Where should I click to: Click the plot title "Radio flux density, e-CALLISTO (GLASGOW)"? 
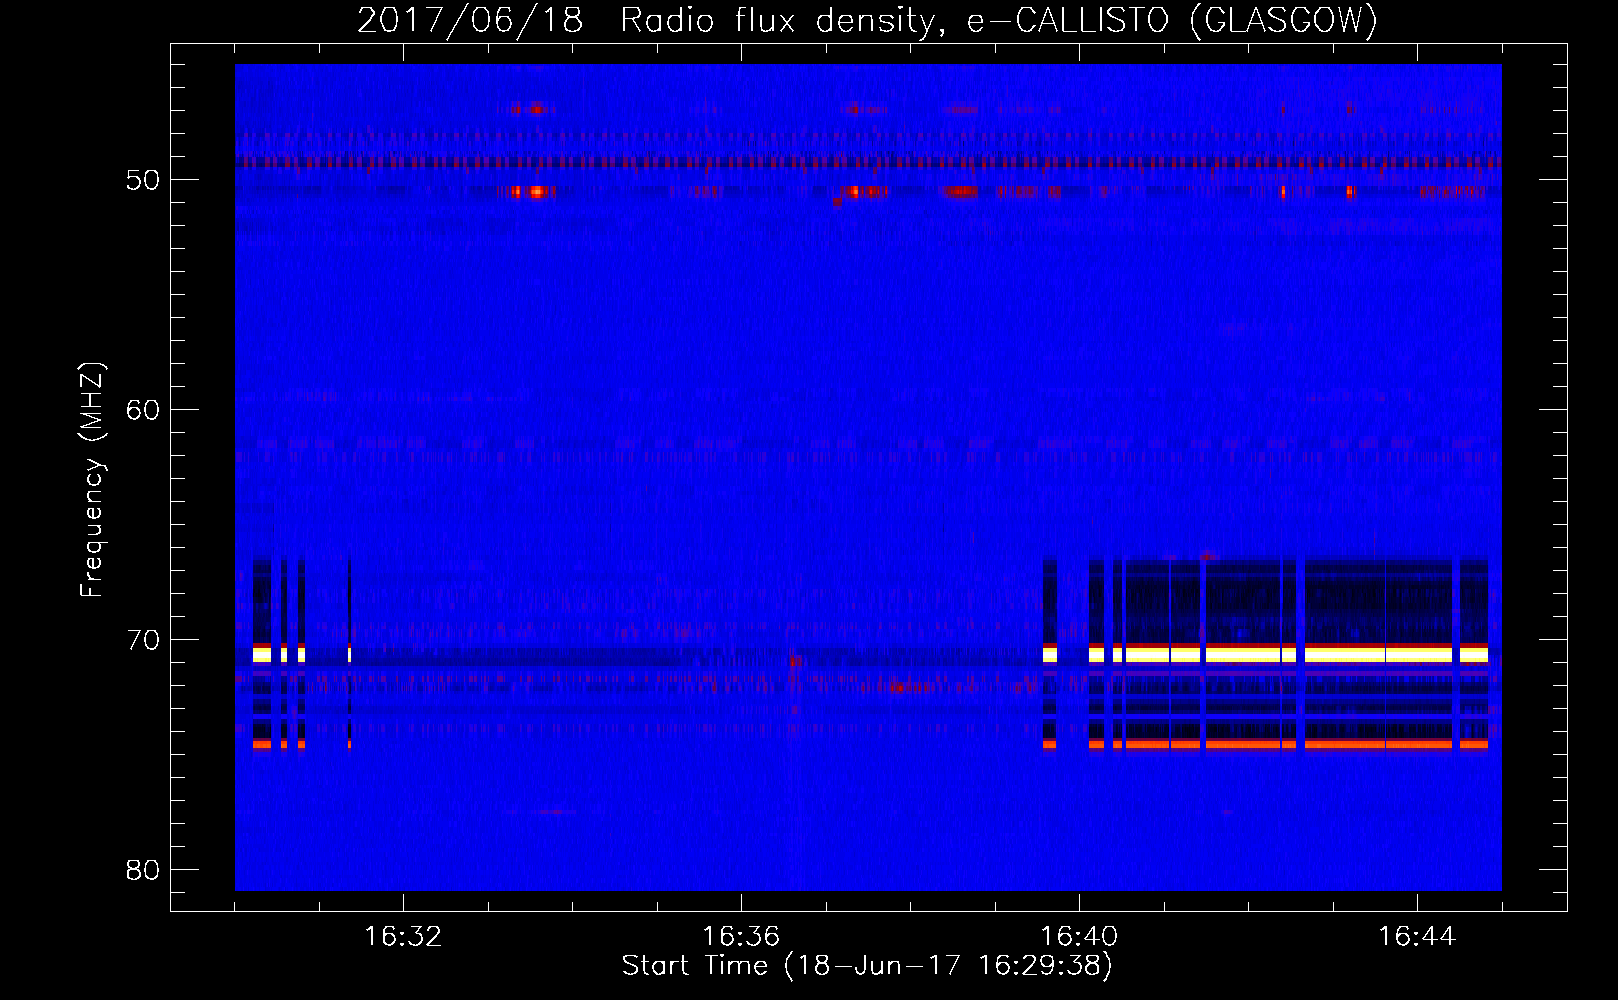point(999,20)
